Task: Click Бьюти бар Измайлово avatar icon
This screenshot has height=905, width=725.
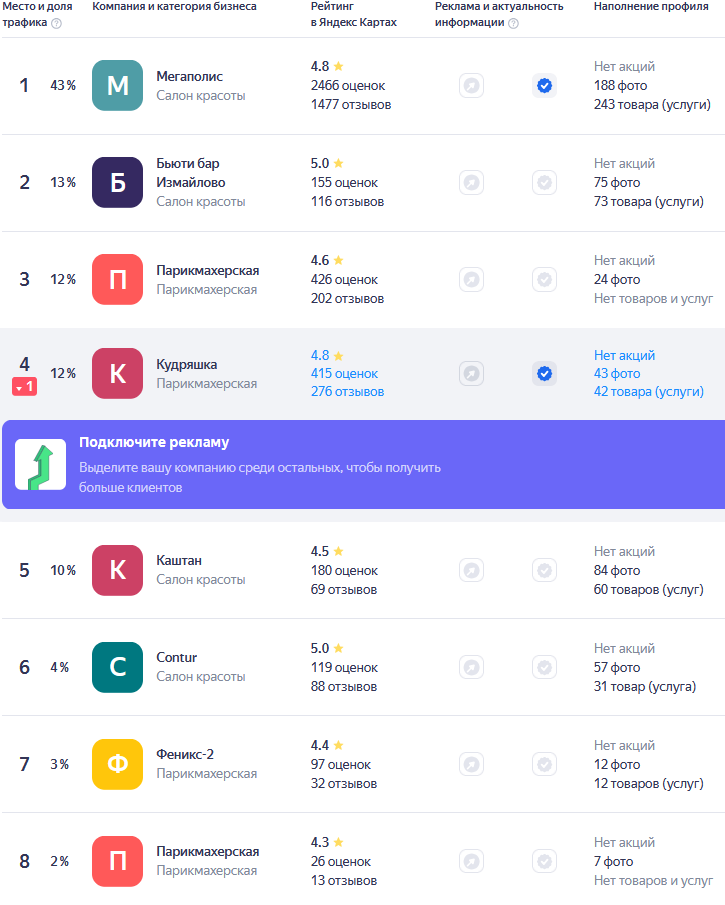Action: 118,182
